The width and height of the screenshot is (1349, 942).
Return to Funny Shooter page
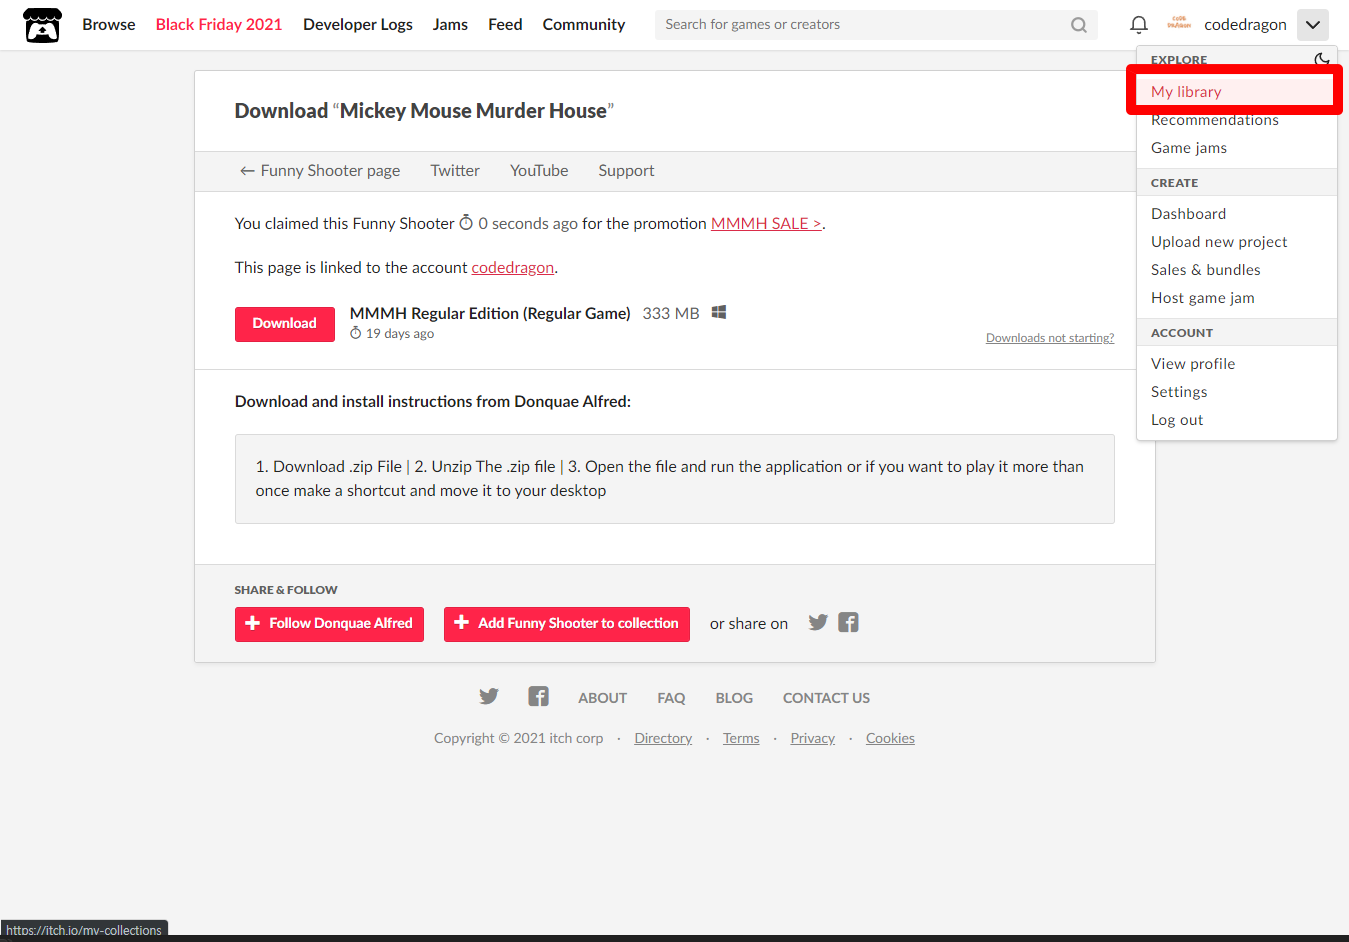click(320, 171)
